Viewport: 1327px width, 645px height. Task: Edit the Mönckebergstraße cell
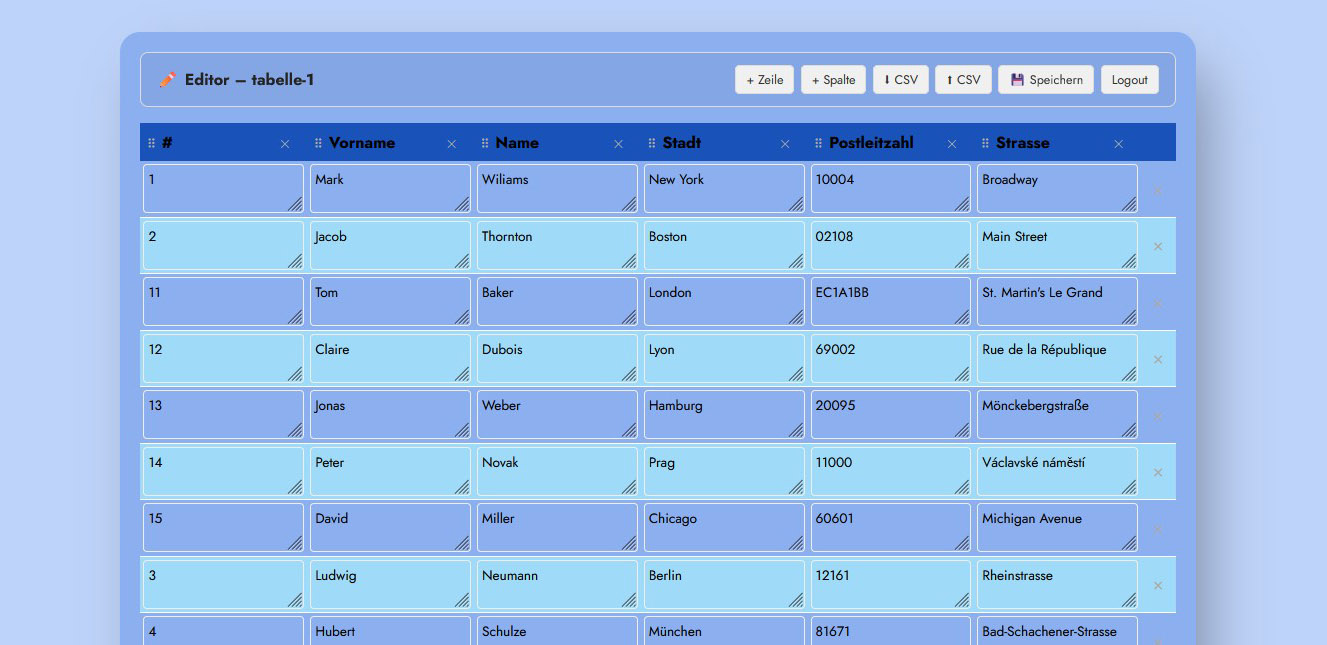[1057, 415]
